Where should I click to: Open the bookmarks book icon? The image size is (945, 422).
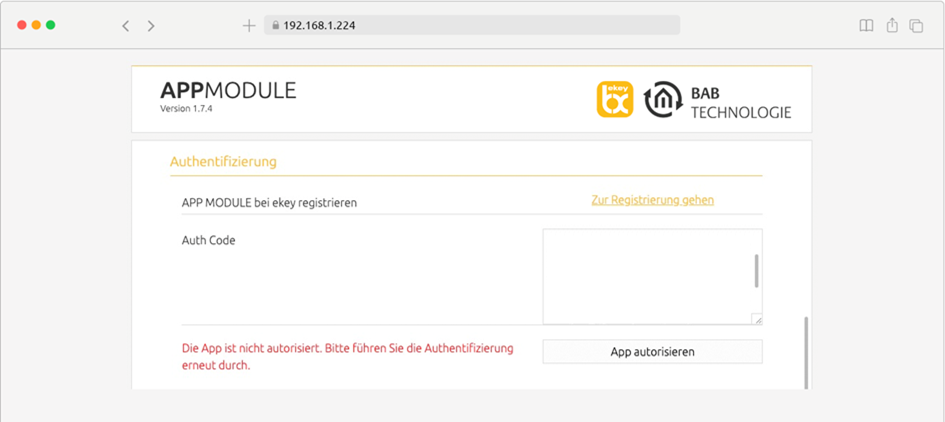point(866,25)
